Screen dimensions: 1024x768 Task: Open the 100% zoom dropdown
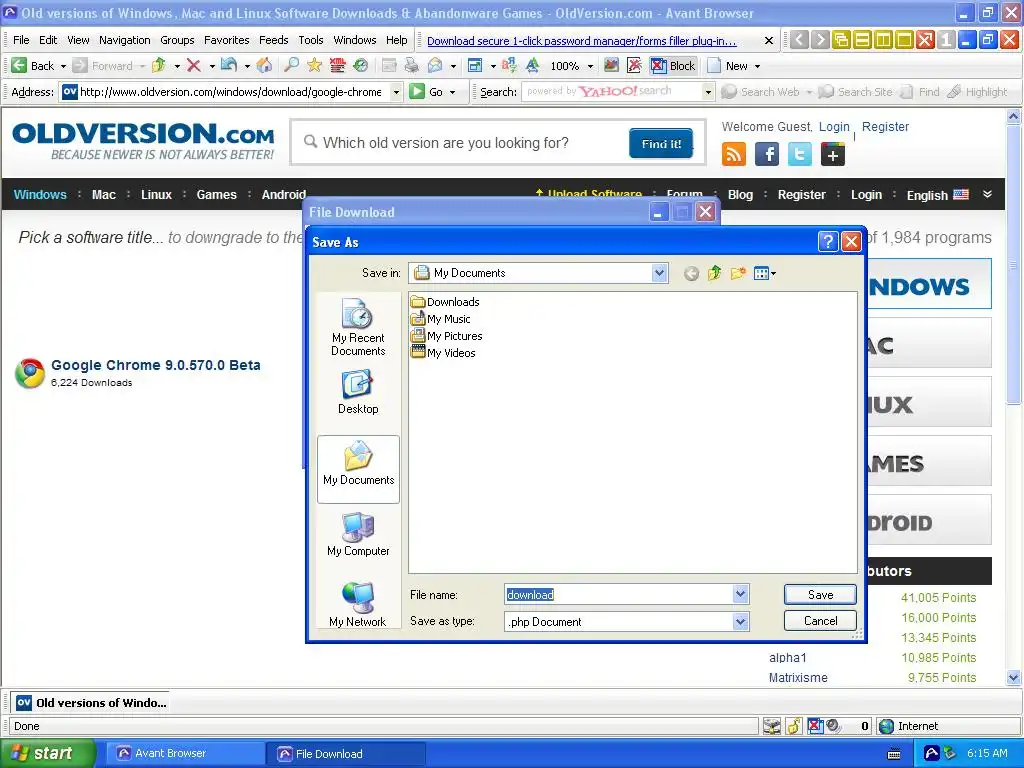click(590, 66)
